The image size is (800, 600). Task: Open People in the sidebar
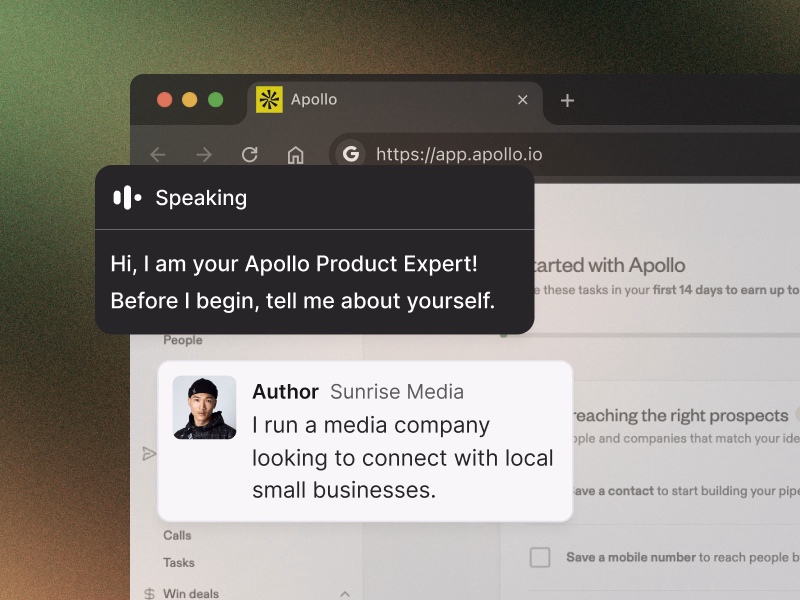[183, 340]
